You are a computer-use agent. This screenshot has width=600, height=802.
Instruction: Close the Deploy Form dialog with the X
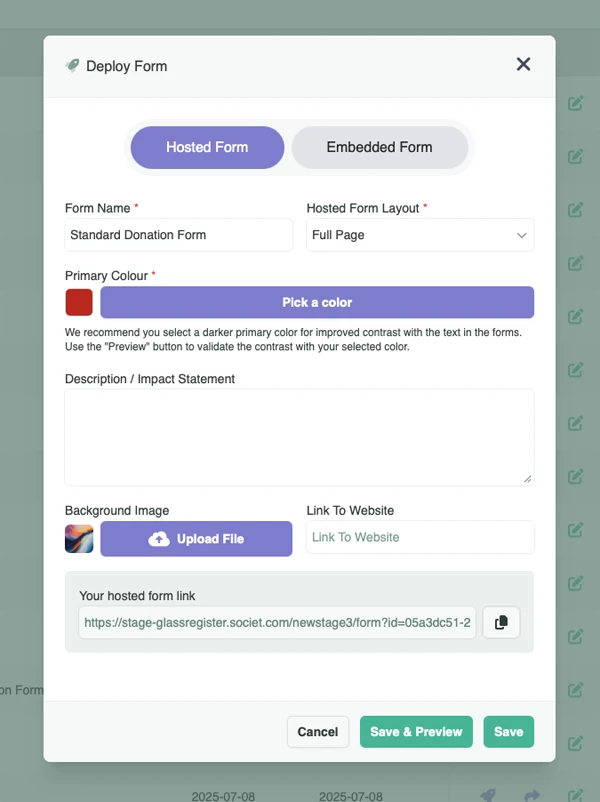coord(523,64)
